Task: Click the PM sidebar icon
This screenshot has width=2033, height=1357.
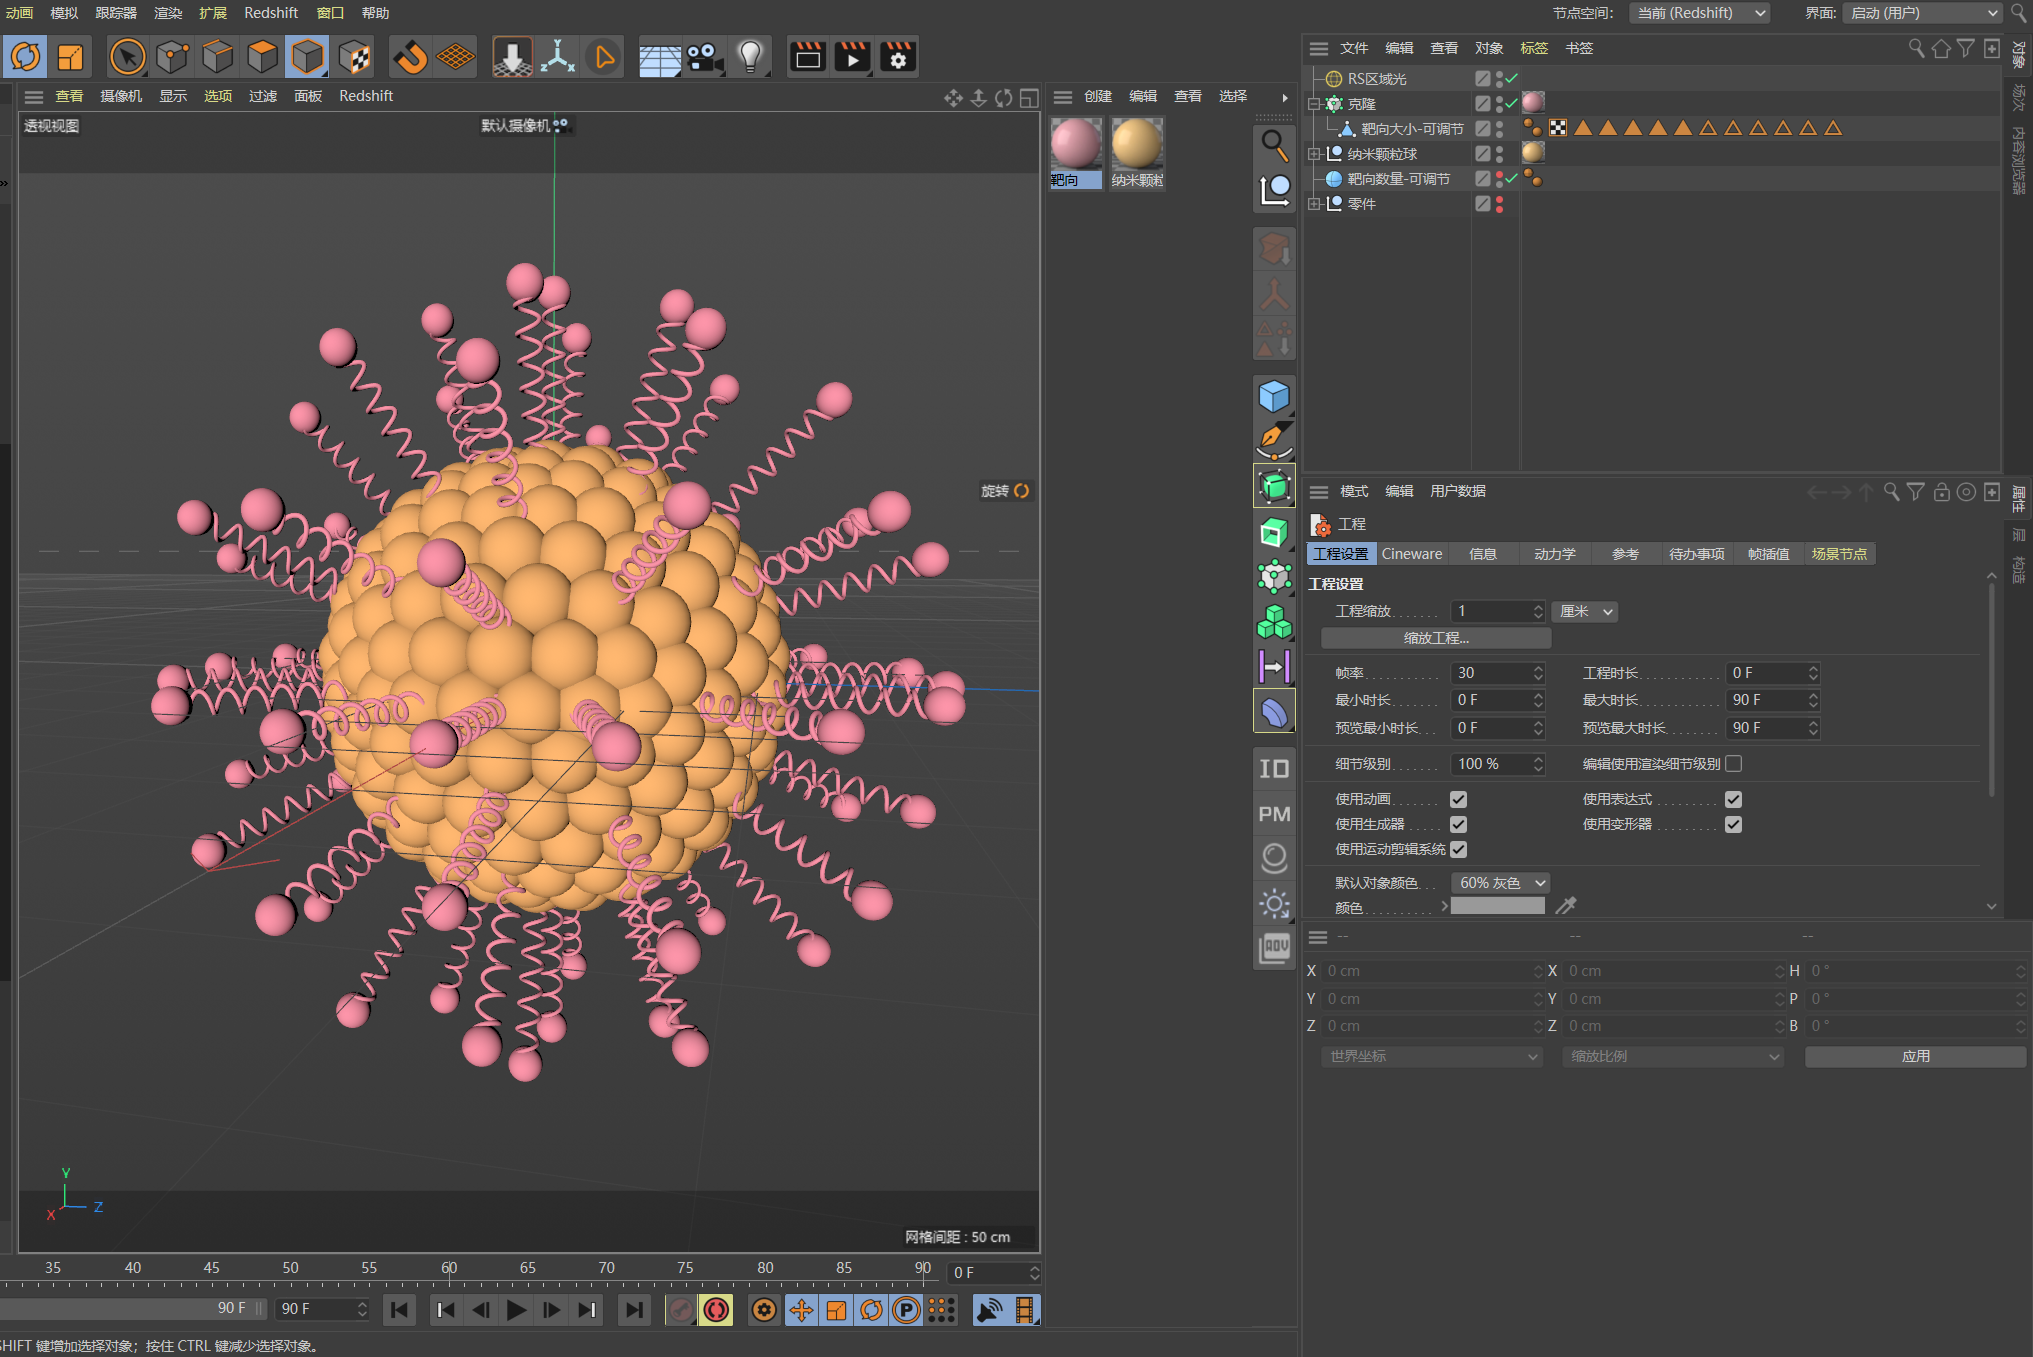Action: click(x=1274, y=814)
